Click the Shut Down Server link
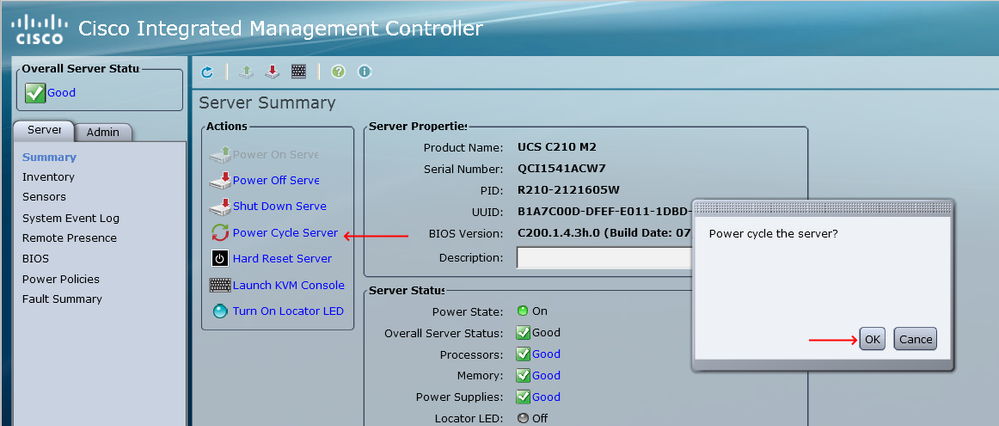 tap(280, 206)
